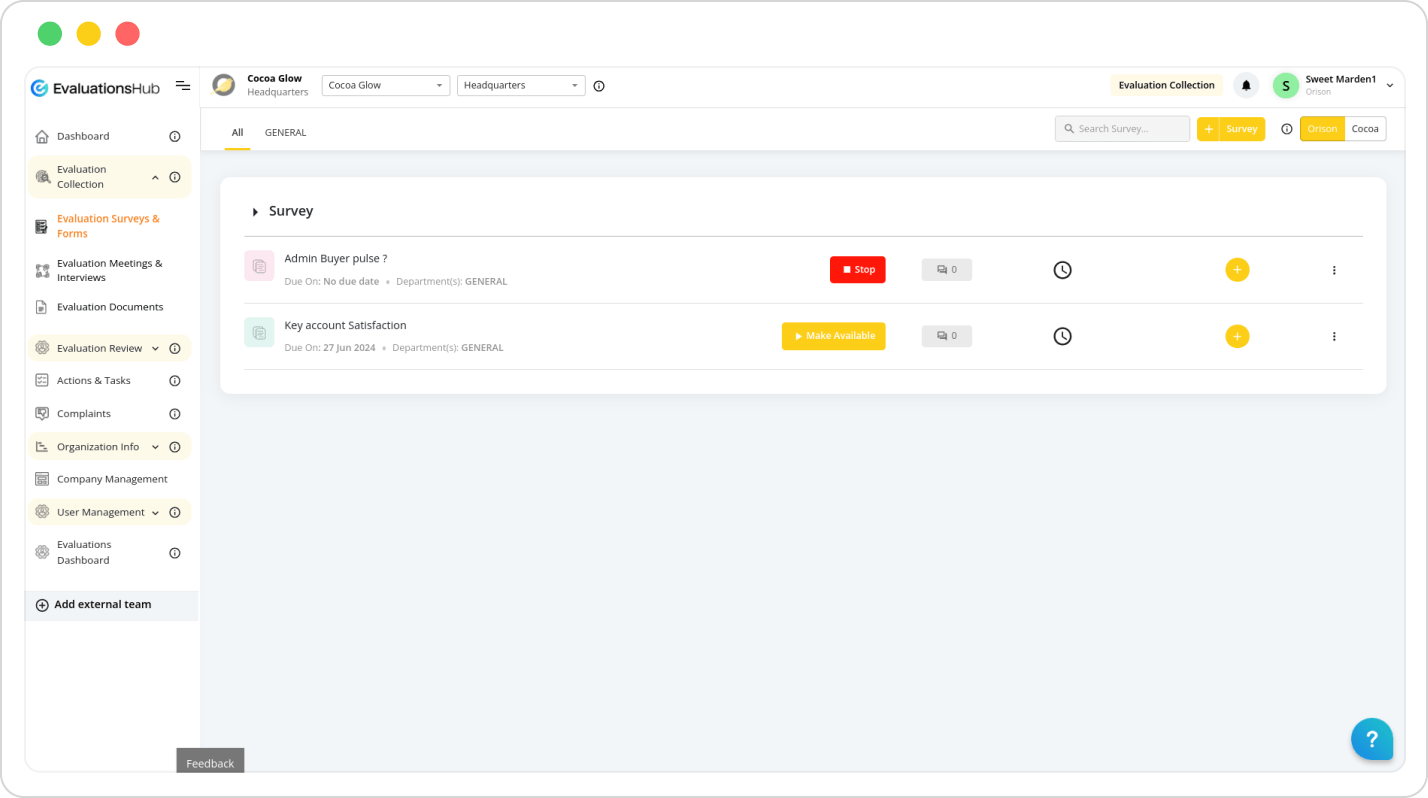1428x798 pixels.
Task: Open three-dot menu for Admin Buyer pulse
Action: coord(1334,270)
